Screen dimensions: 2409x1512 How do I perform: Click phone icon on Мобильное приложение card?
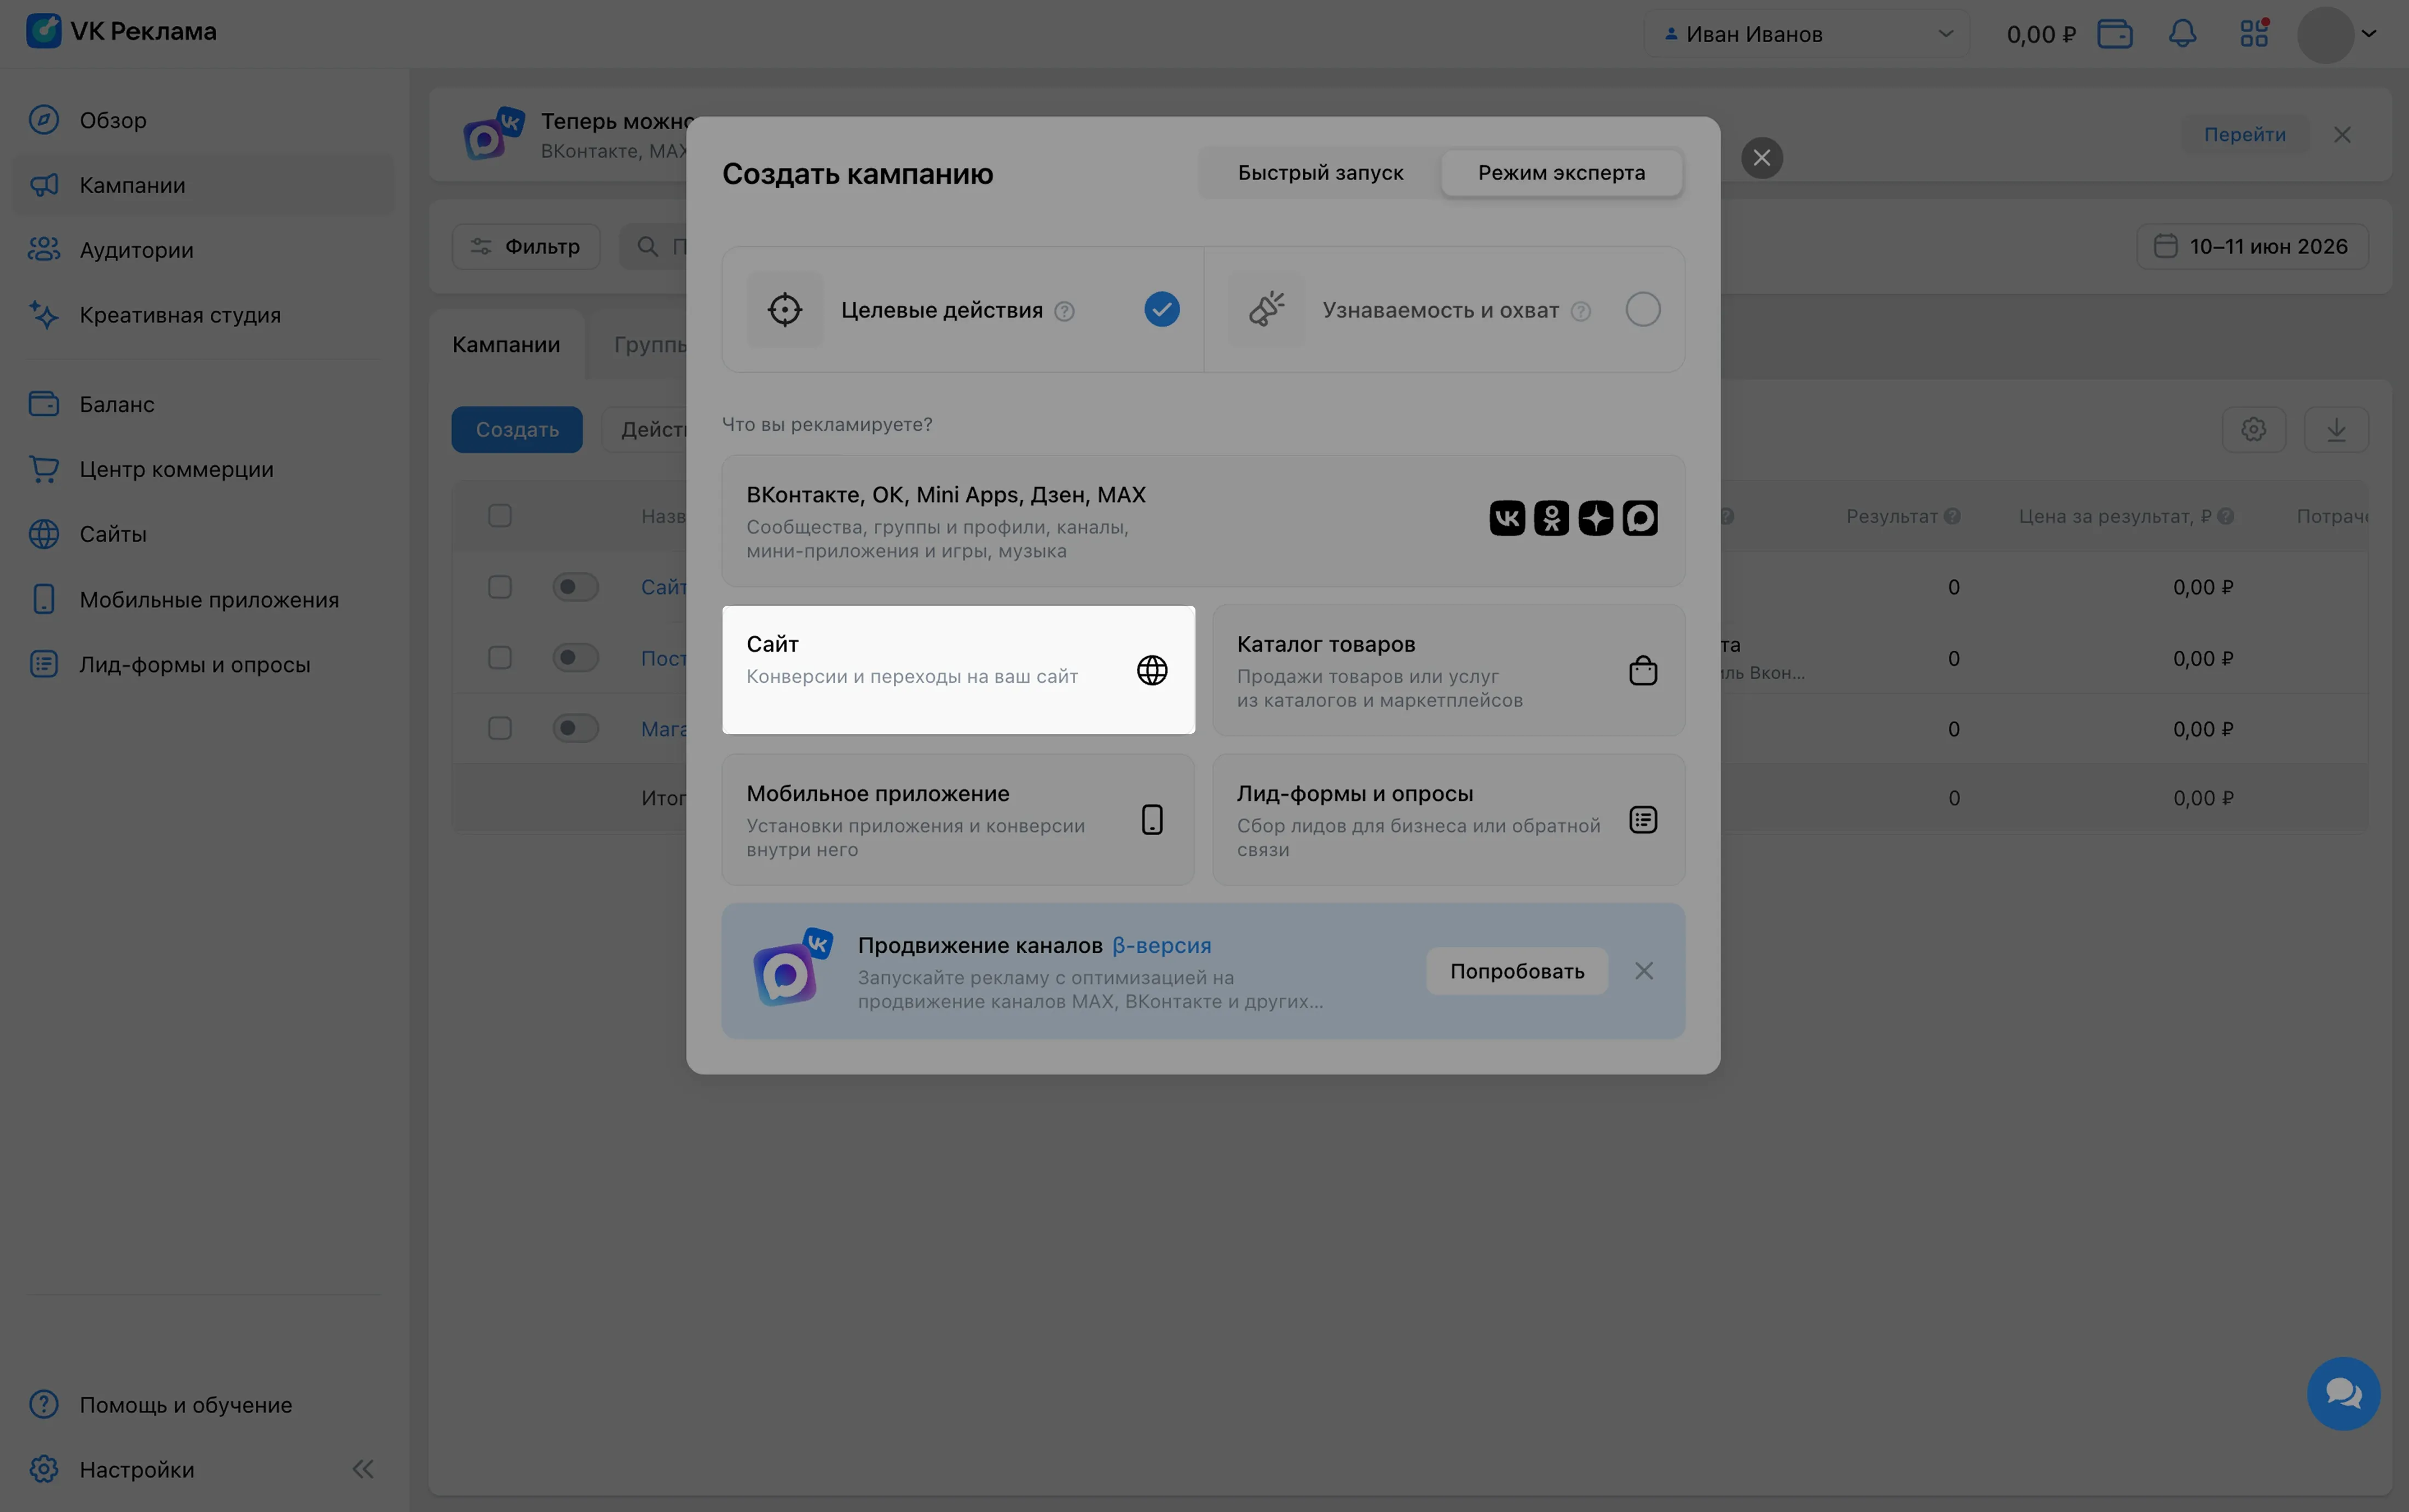1152,820
